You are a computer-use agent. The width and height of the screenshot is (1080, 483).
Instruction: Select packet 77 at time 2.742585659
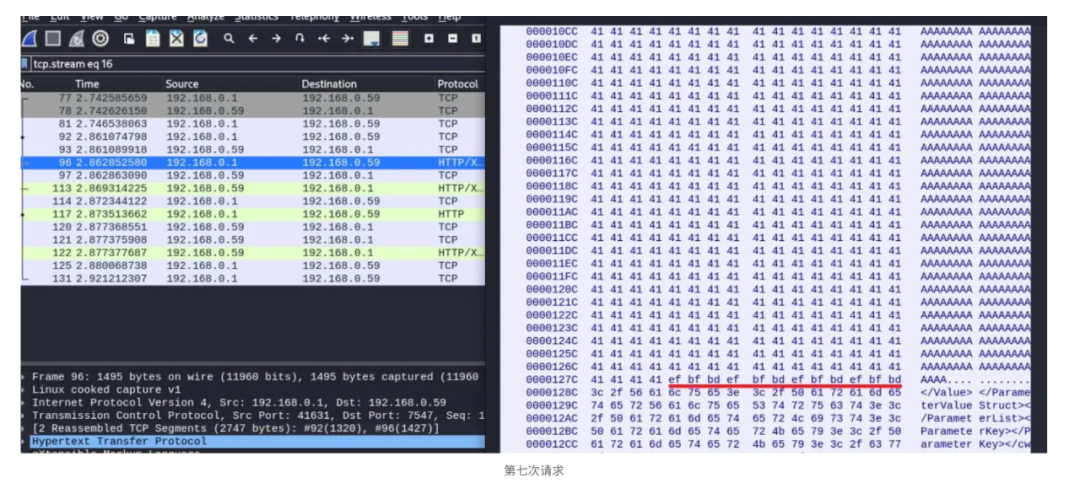253,98
